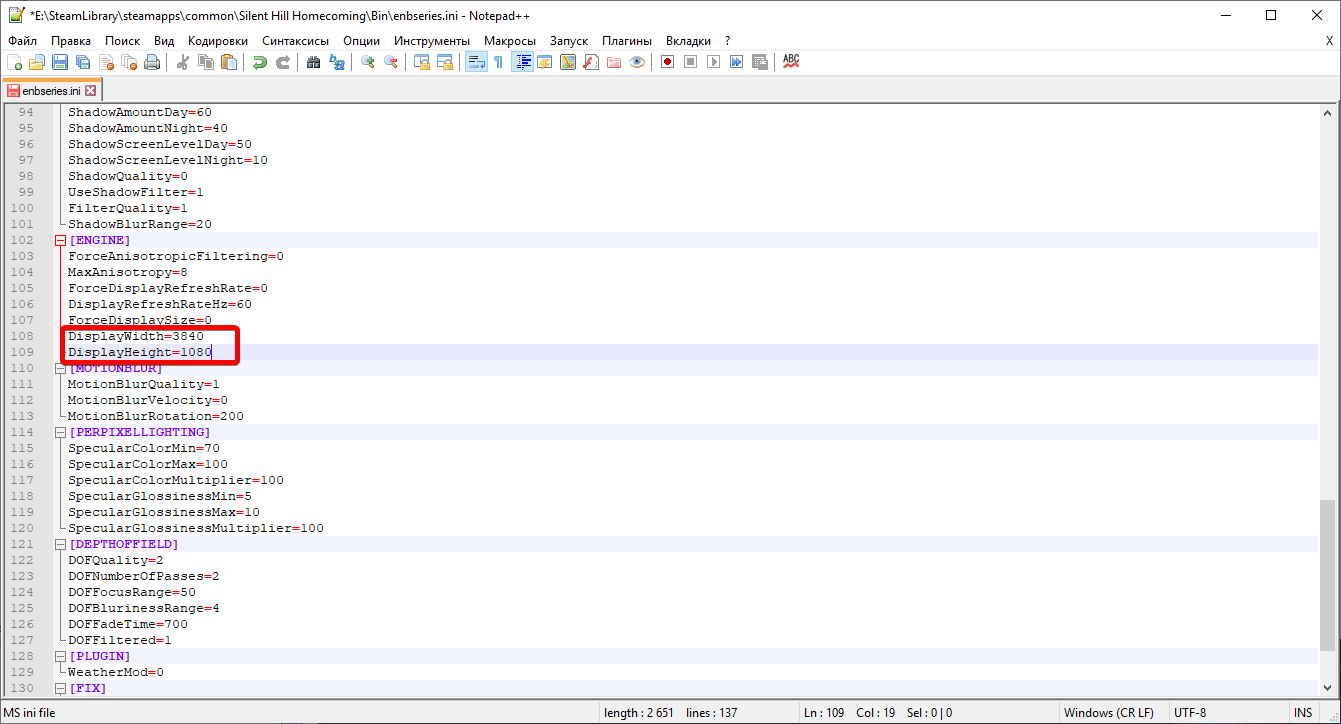Open the user defined language icon

(545, 62)
